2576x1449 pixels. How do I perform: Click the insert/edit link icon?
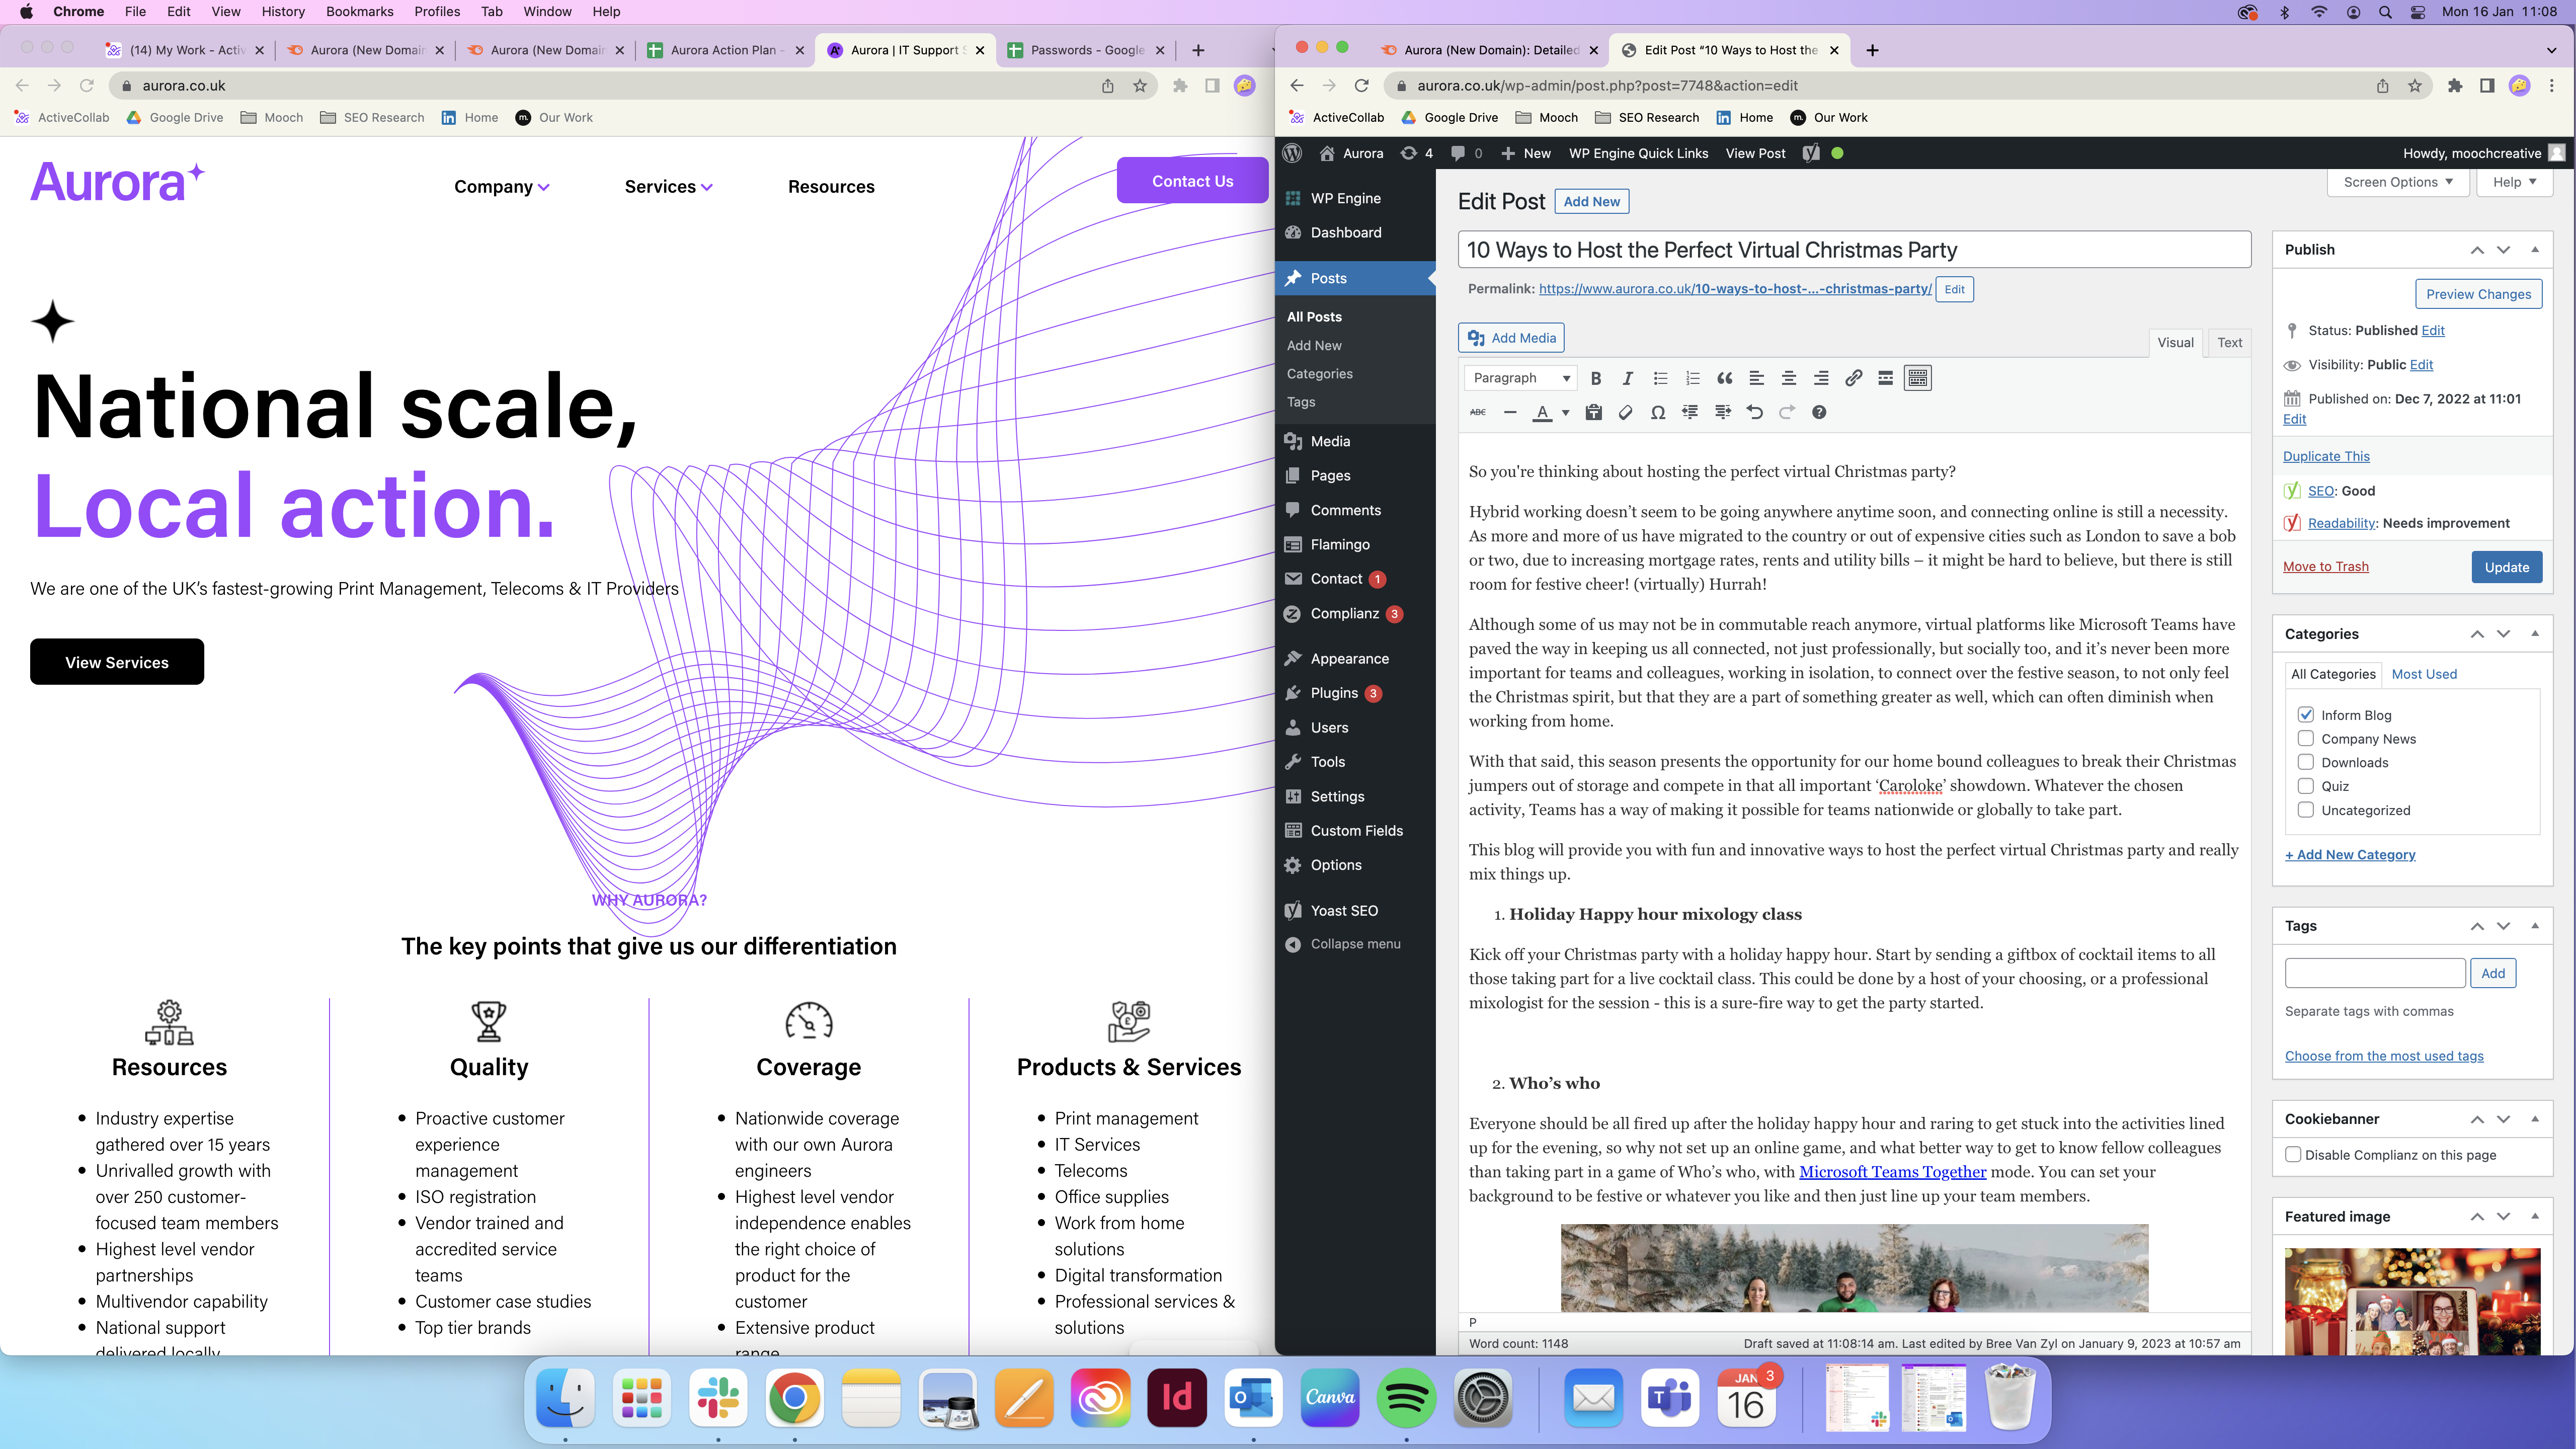[1853, 378]
